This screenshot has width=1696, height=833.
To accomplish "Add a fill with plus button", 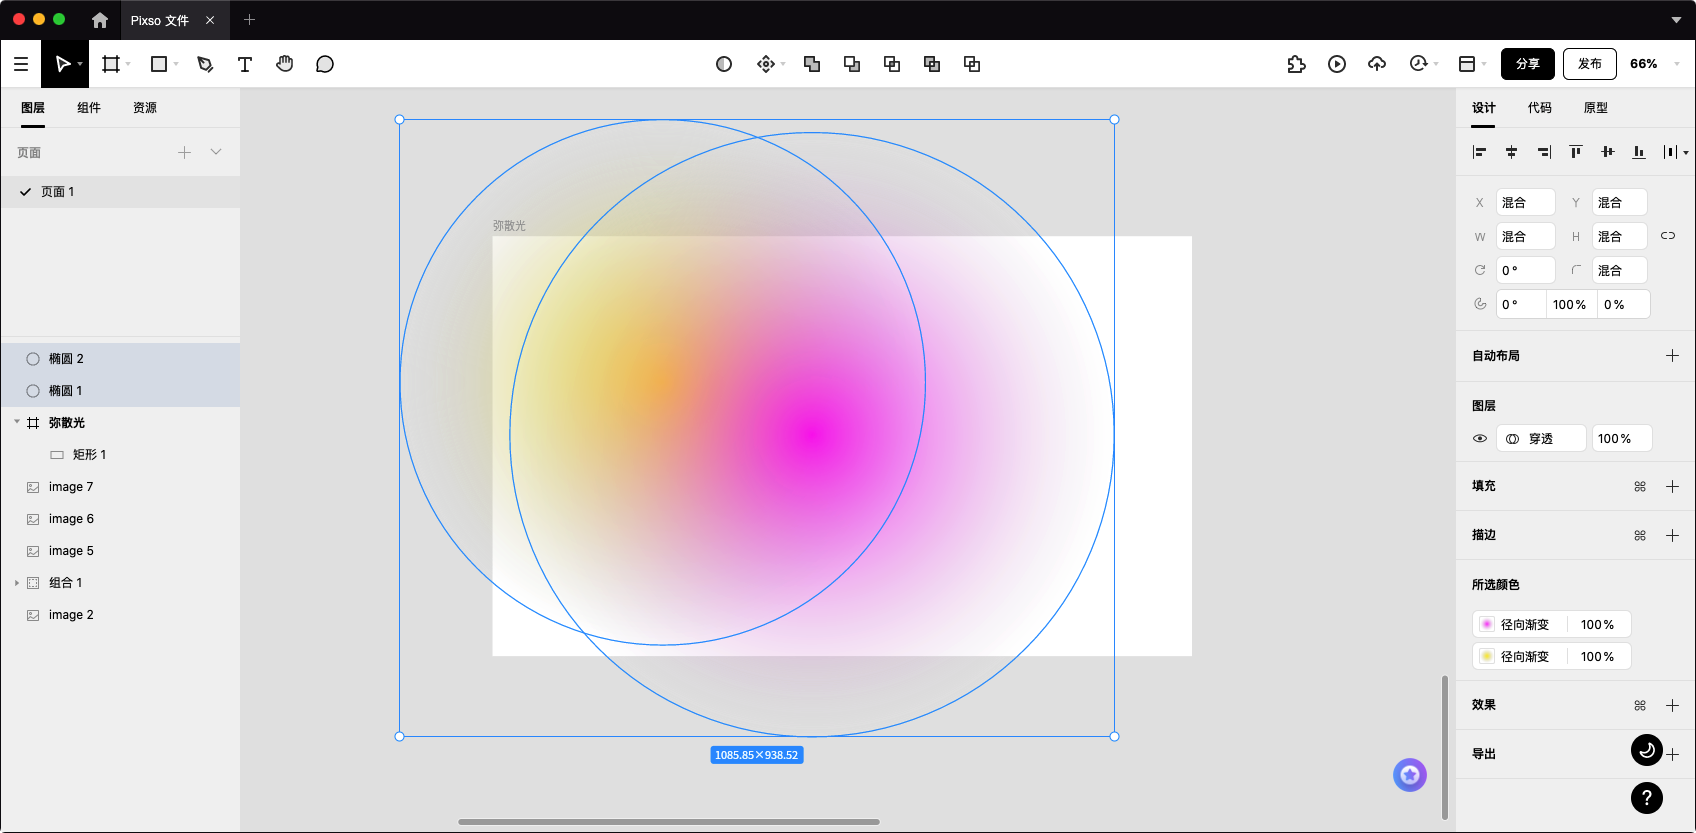I will (x=1672, y=486).
